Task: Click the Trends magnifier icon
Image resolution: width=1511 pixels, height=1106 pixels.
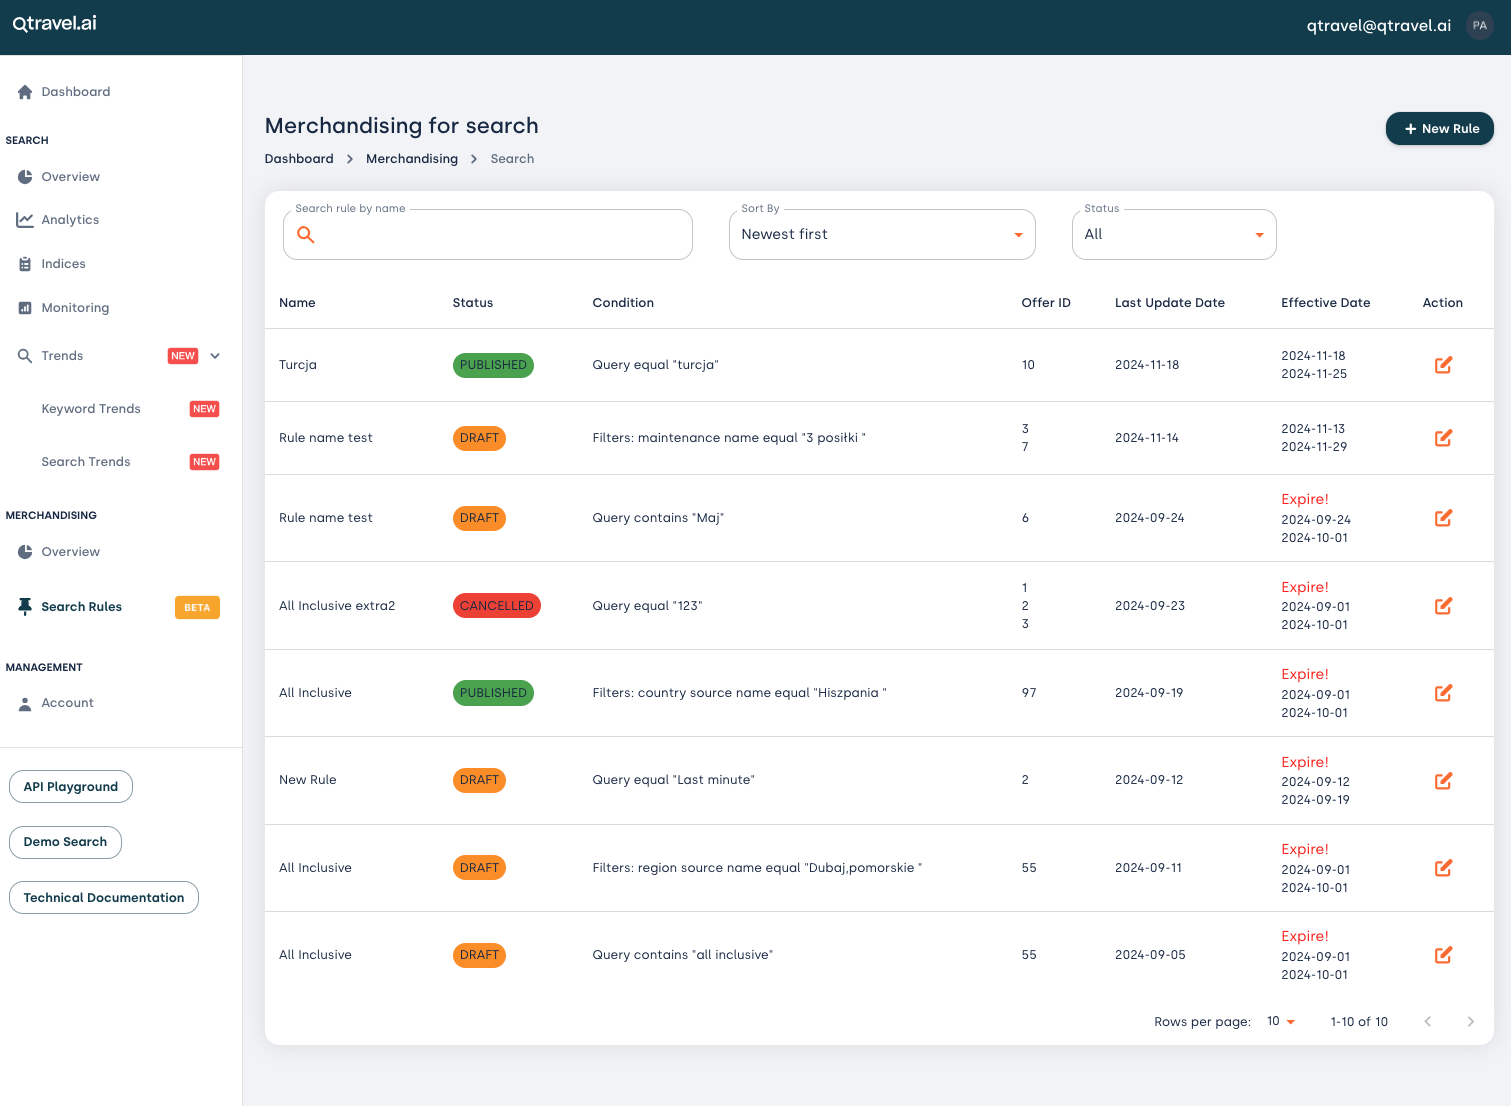Action: [25, 356]
